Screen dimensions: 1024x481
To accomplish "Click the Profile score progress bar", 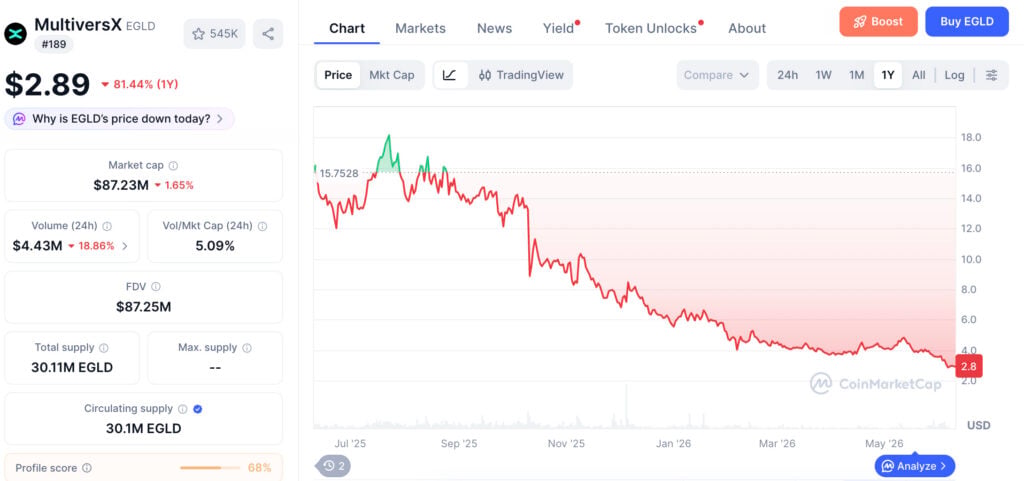I will pyautogui.click(x=210, y=468).
